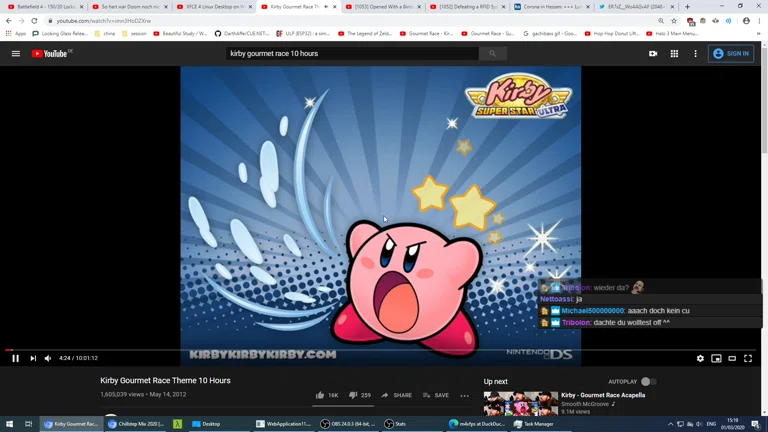
Task: Open a new browser tab with plus
Action: tap(687, 7)
